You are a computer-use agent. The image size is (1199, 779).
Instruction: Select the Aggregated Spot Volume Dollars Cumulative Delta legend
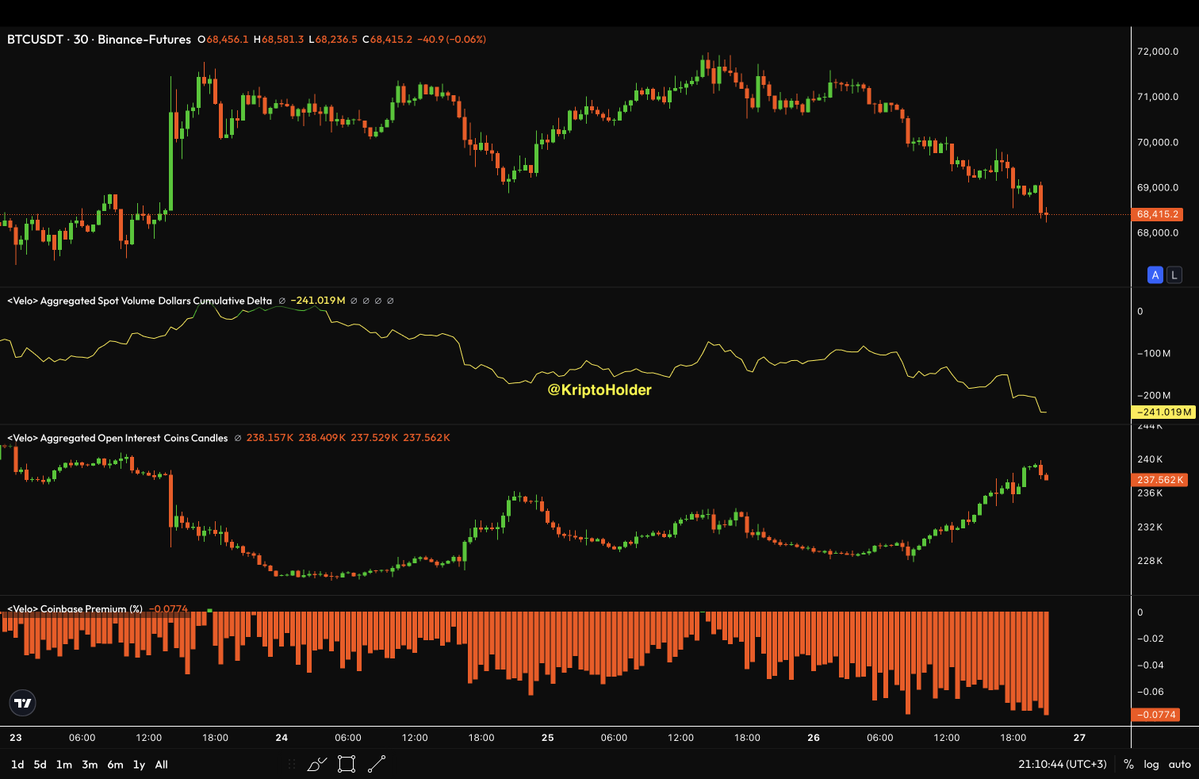(x=139, y=300)
